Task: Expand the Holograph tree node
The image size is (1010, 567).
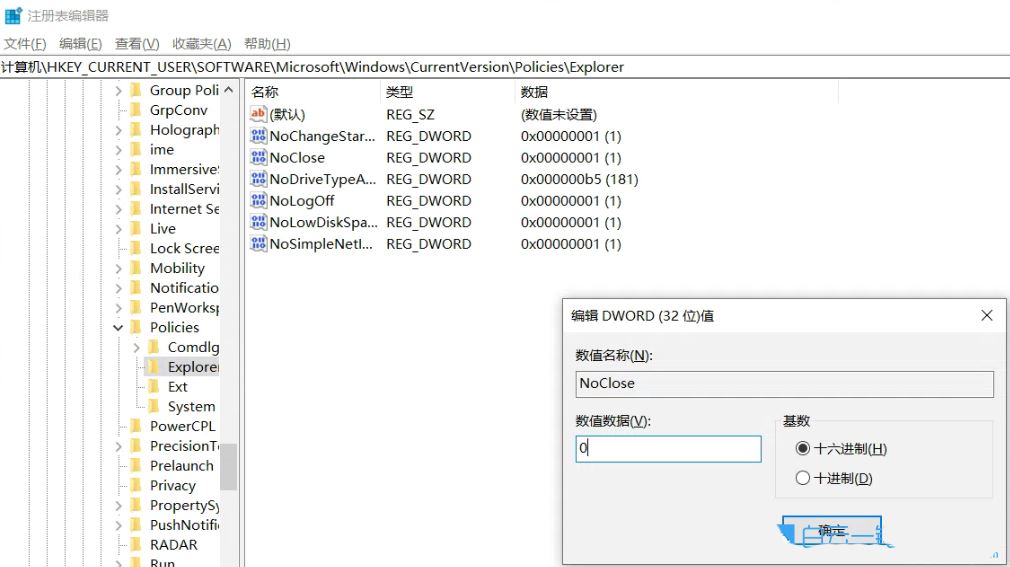Action: pyautogui.click(x=119, y=130)
